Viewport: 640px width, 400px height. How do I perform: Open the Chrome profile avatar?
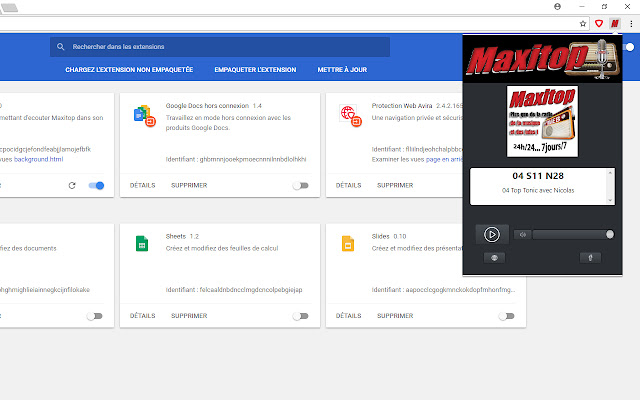tap(557, 7)
